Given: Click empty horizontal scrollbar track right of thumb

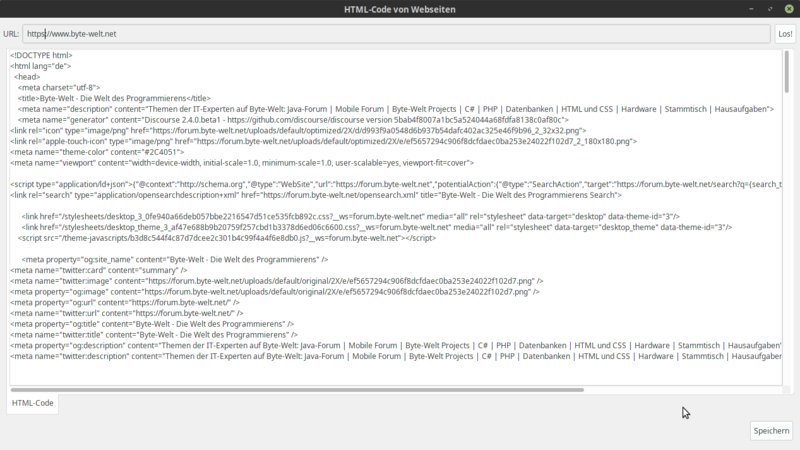Looking at the screenshot, I should pos(680,390).
